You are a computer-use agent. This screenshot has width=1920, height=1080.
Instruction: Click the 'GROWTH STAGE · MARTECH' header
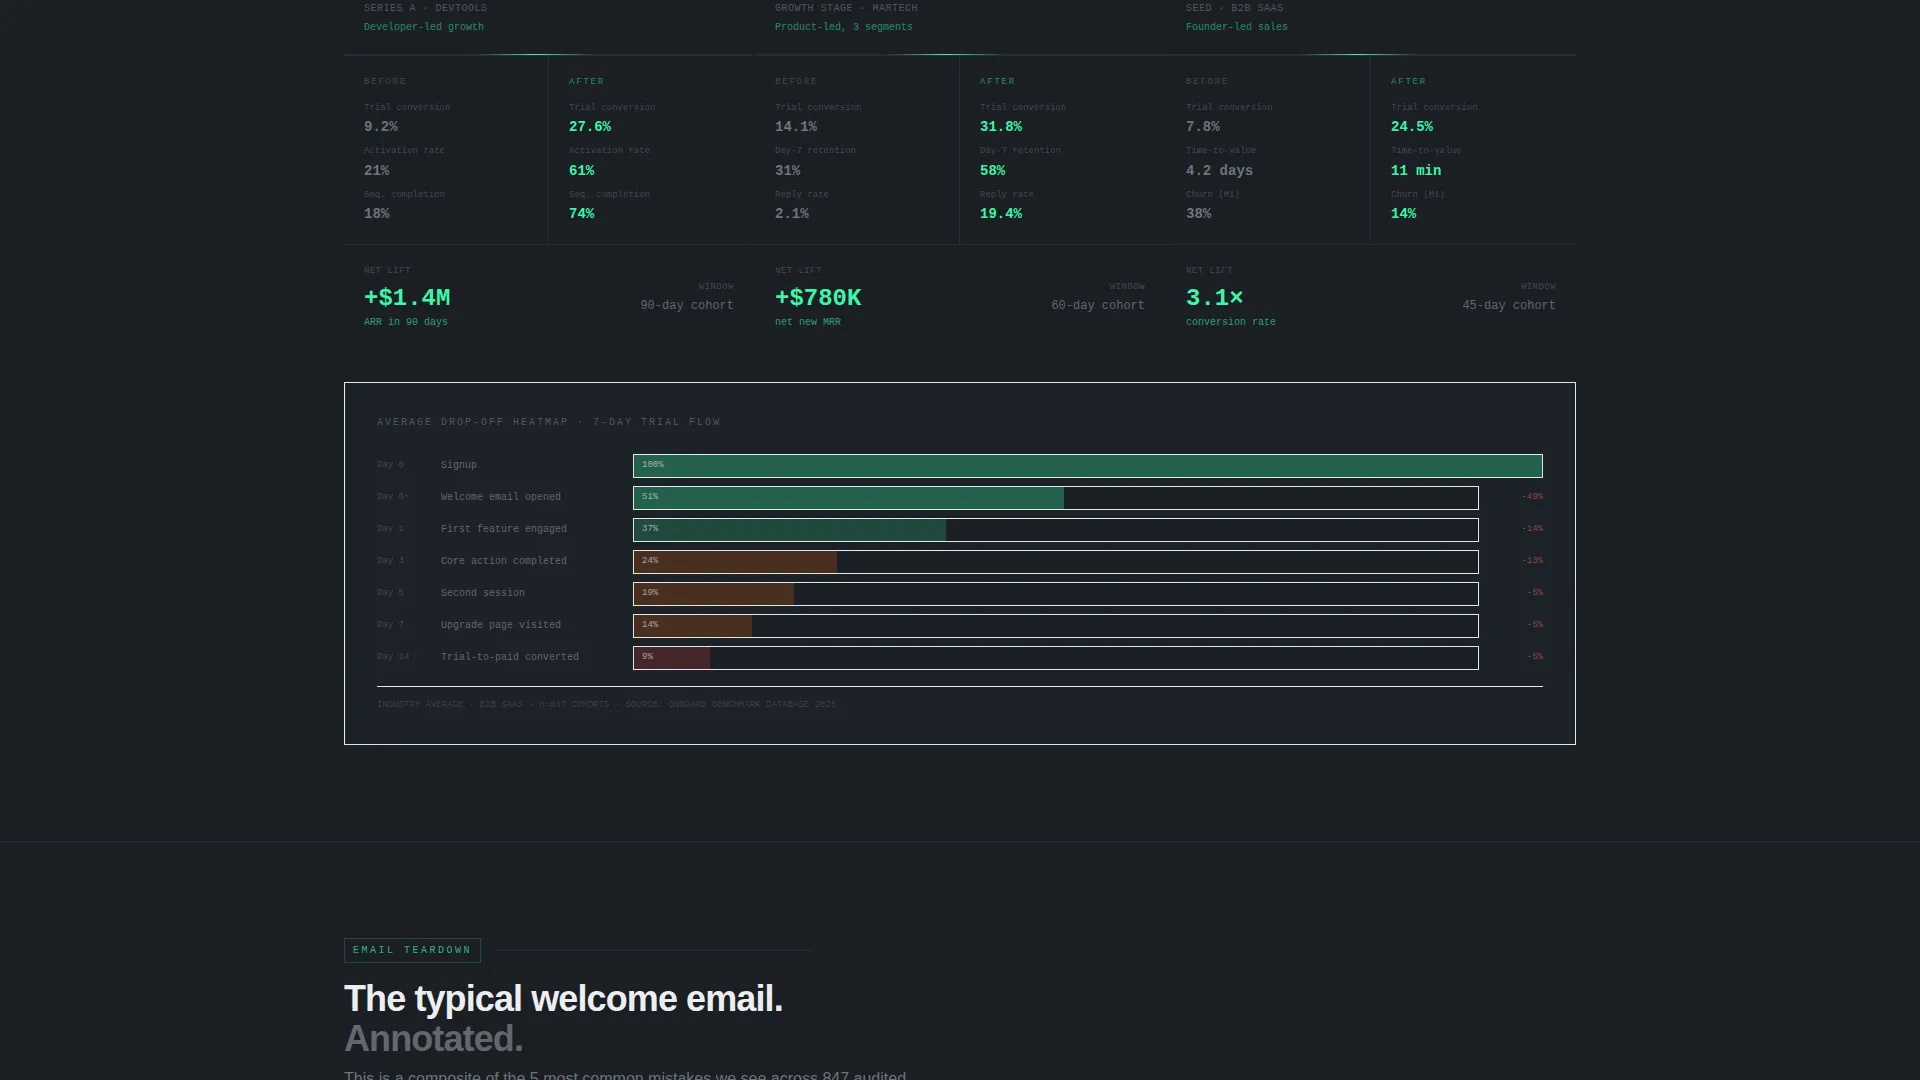[846, 8]
